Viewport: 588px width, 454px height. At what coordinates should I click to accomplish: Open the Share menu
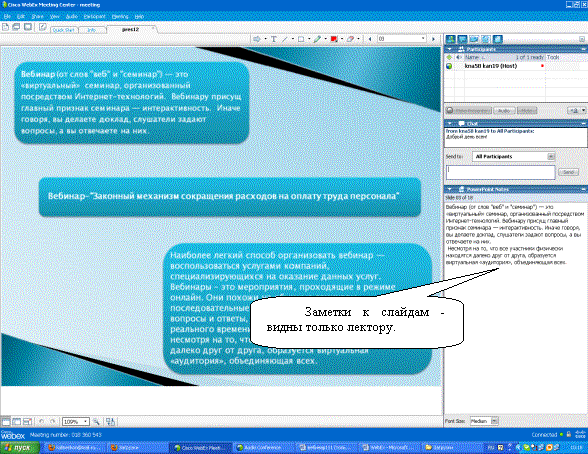(x=38, y=16)
